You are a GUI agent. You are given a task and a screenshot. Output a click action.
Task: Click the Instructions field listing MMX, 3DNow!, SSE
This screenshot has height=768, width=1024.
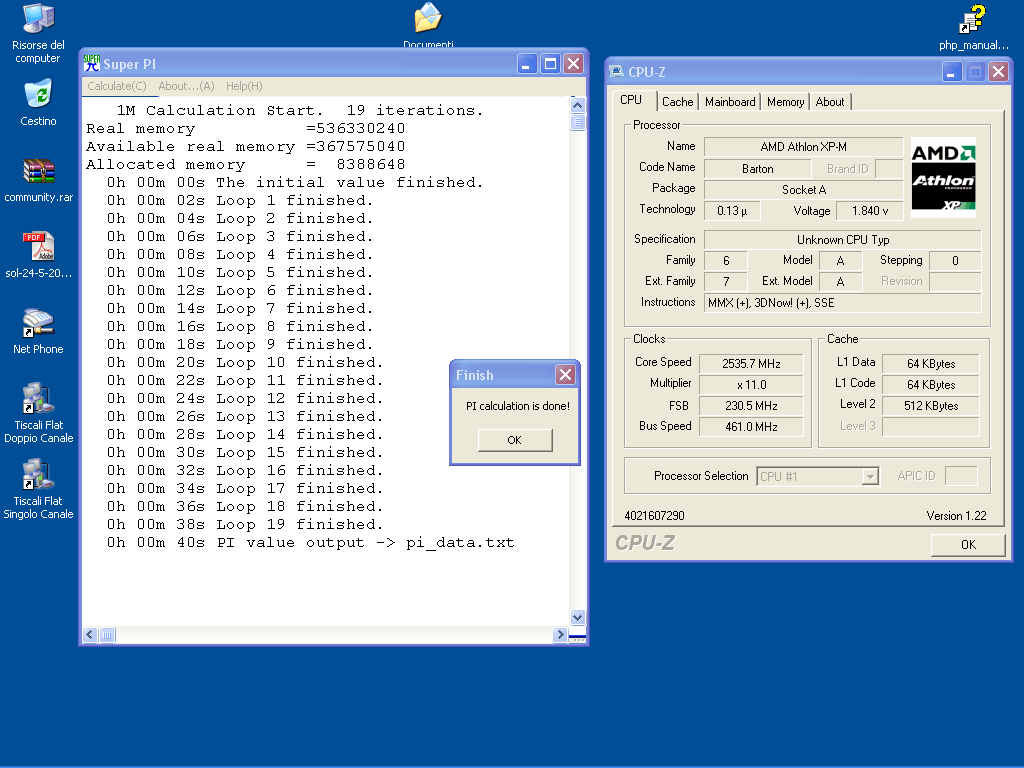(x=842, y=303)
